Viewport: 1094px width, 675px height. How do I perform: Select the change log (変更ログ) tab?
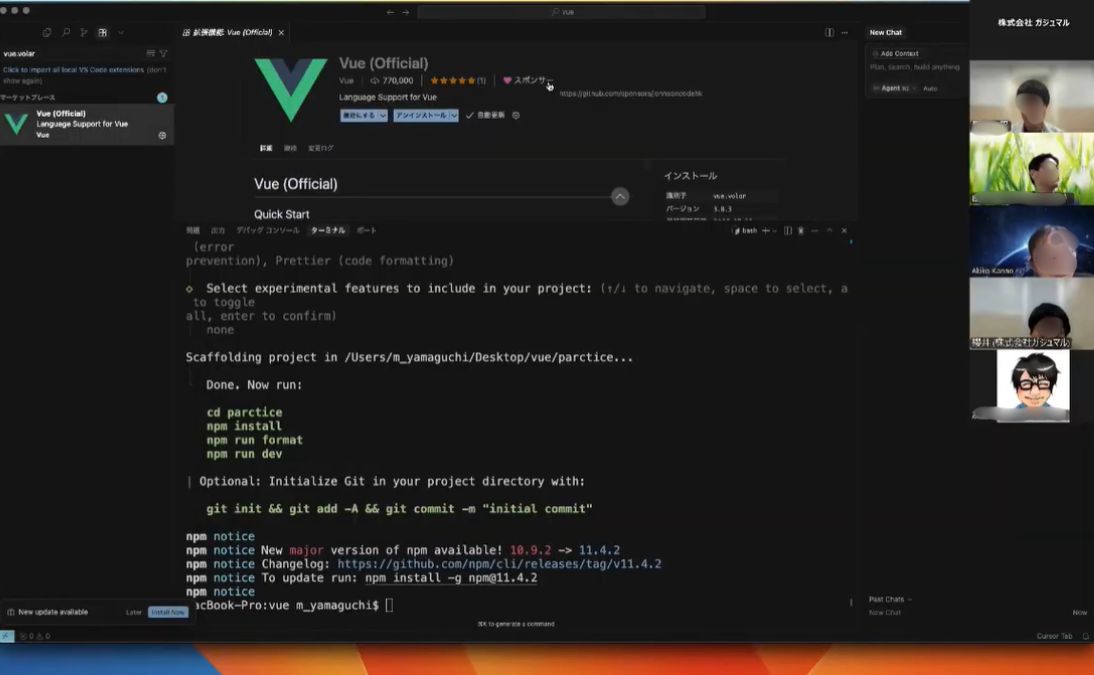pos(321,148)
